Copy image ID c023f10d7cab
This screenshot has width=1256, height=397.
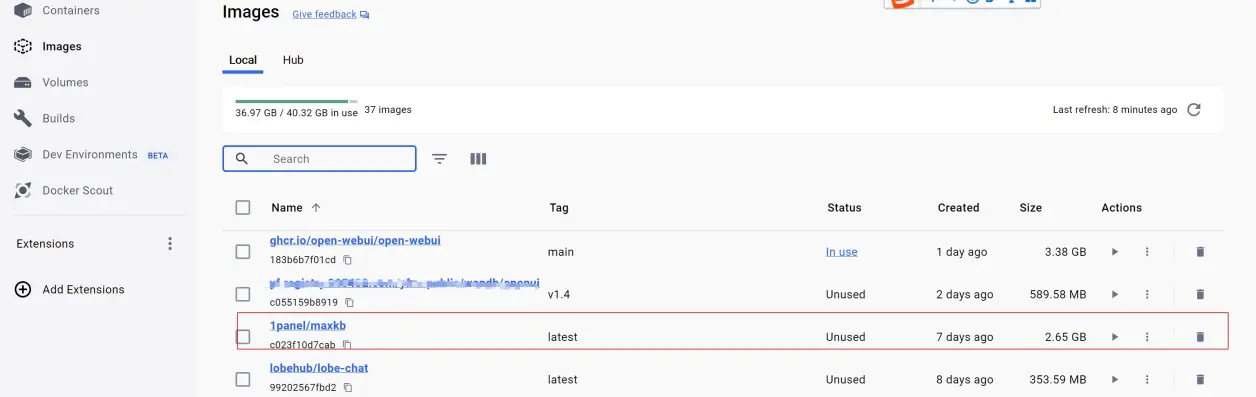(347, 345)
